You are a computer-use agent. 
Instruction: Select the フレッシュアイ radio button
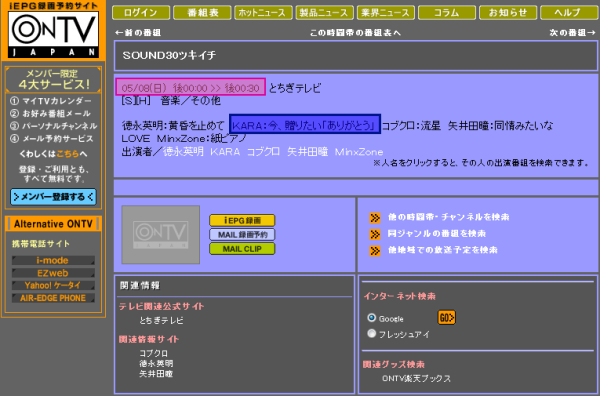(371, 333)
